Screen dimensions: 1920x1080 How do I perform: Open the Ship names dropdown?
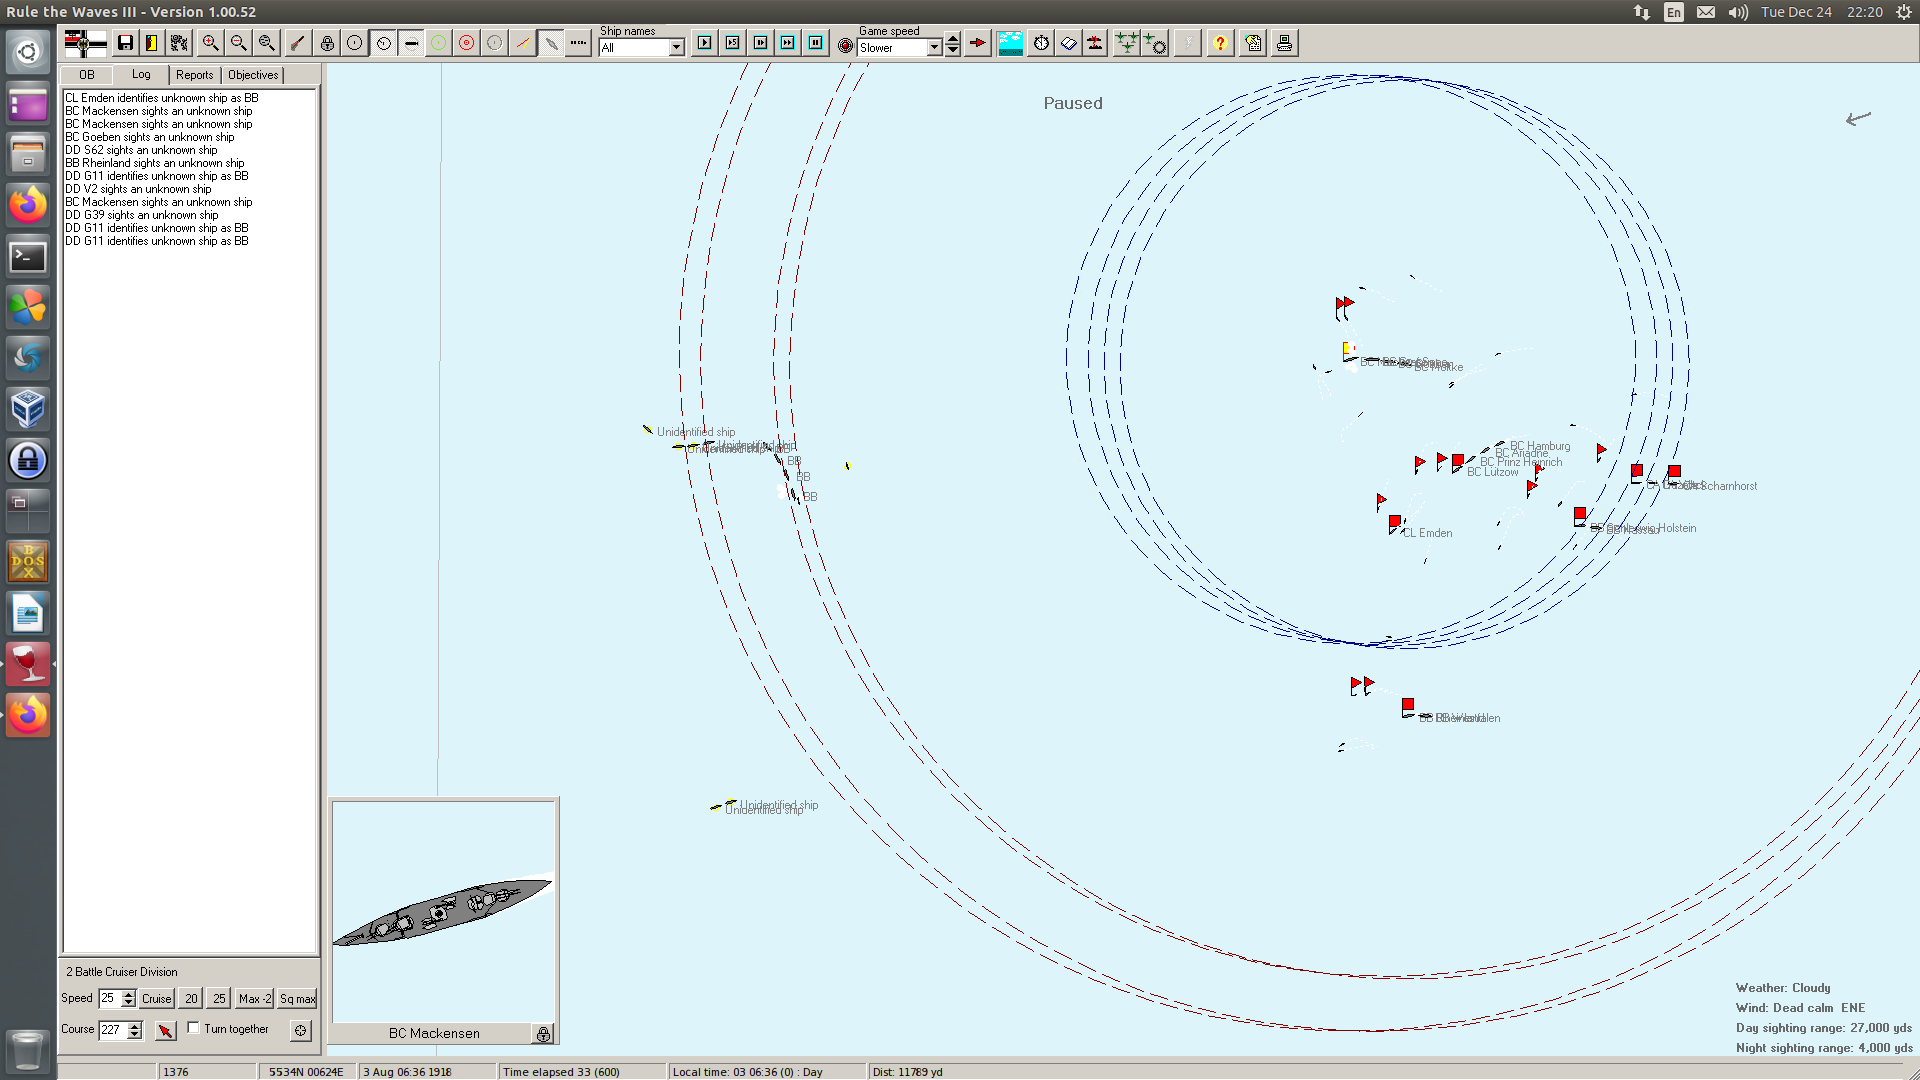pyautogui.click(x=676, y=48)
